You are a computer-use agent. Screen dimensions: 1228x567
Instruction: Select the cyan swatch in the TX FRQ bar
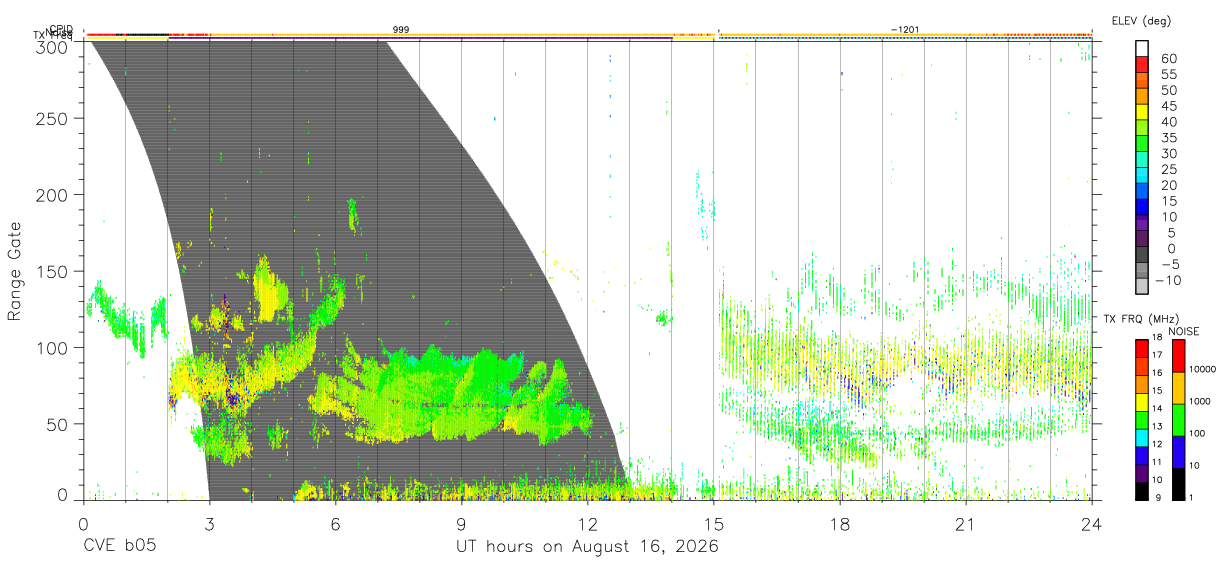pos(1142,437)
